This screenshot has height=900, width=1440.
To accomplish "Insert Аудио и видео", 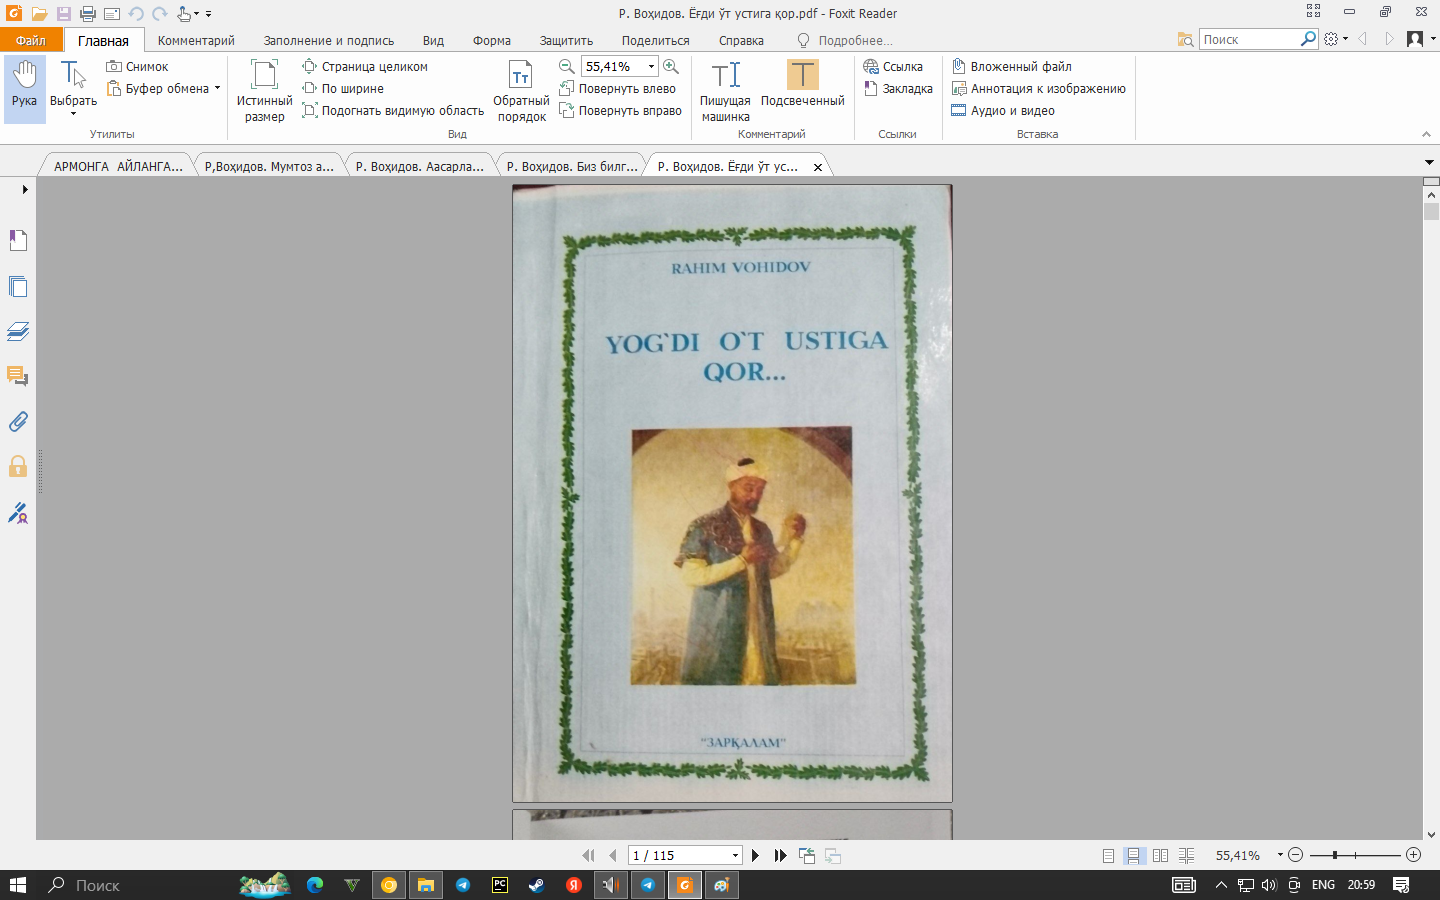I will 1003,111.
